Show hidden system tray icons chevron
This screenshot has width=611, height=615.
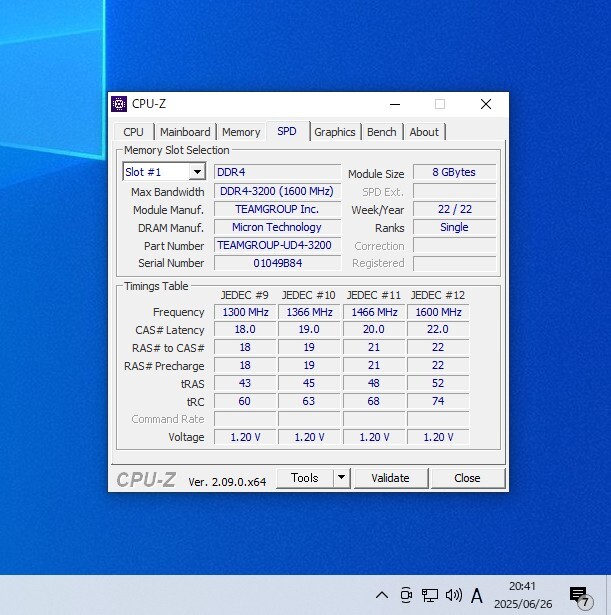pyautogui.click(x=382, y=595)
